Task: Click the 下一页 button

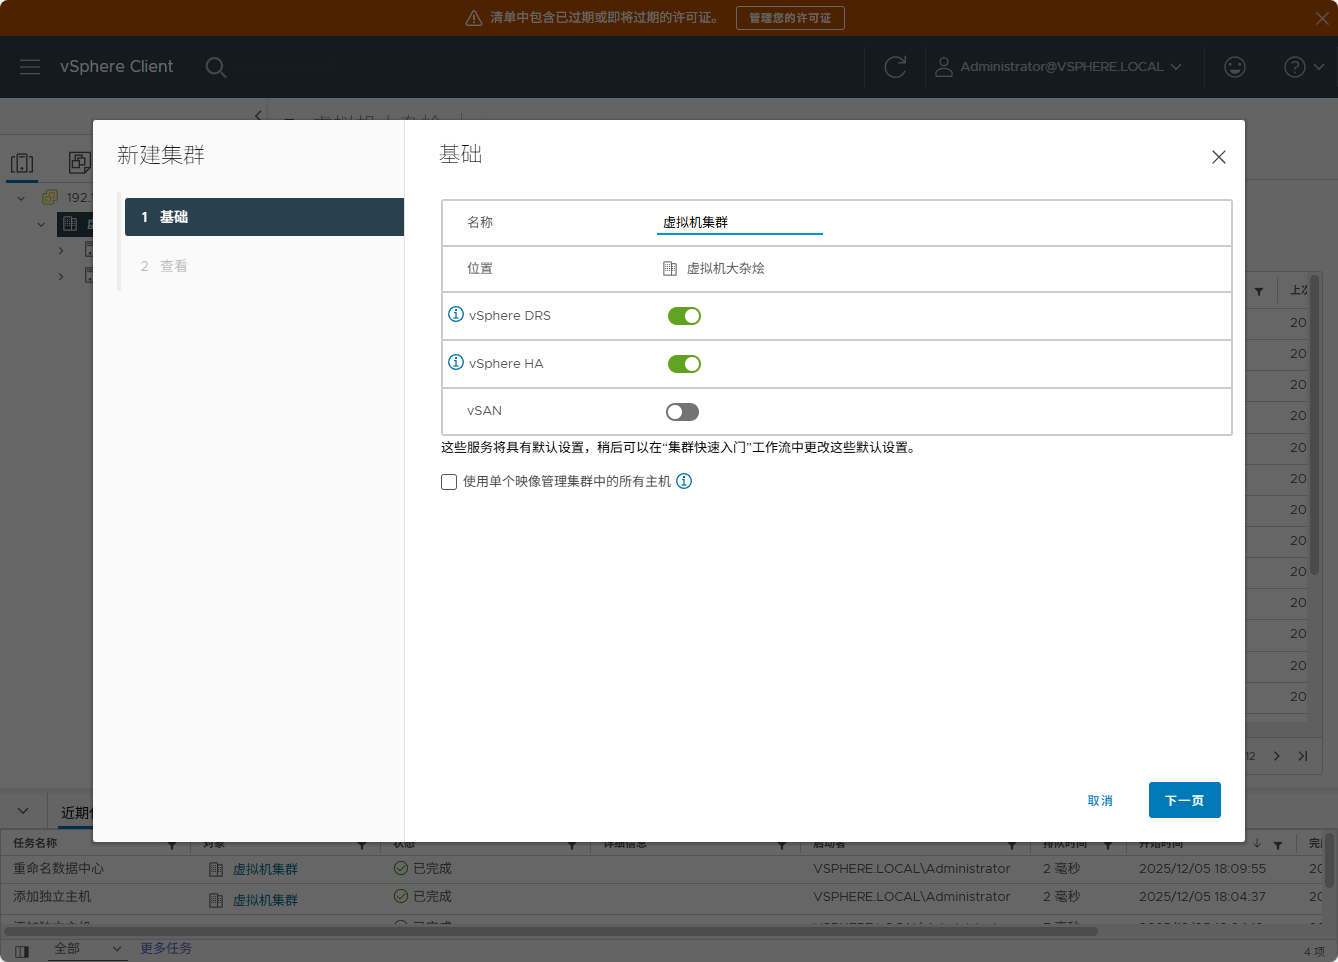Action: pyautogui.click(x=1184, y=800)
